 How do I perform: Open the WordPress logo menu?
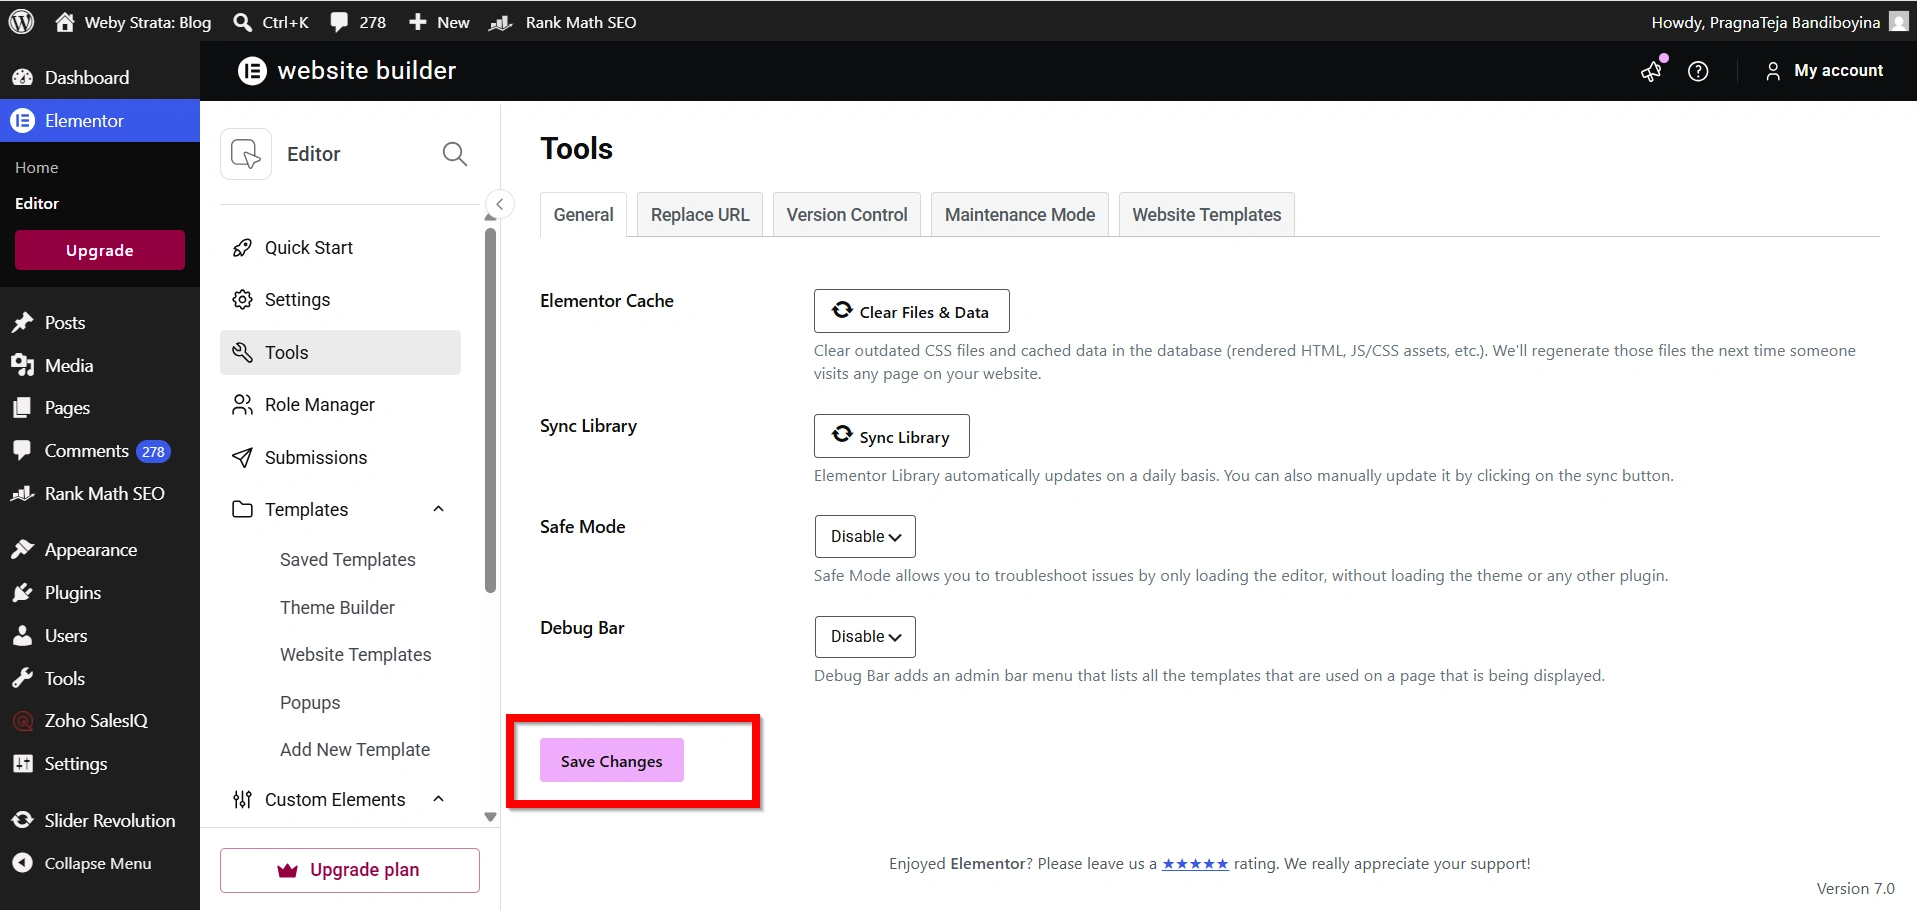pyautogui.click(x=21, y=21)
